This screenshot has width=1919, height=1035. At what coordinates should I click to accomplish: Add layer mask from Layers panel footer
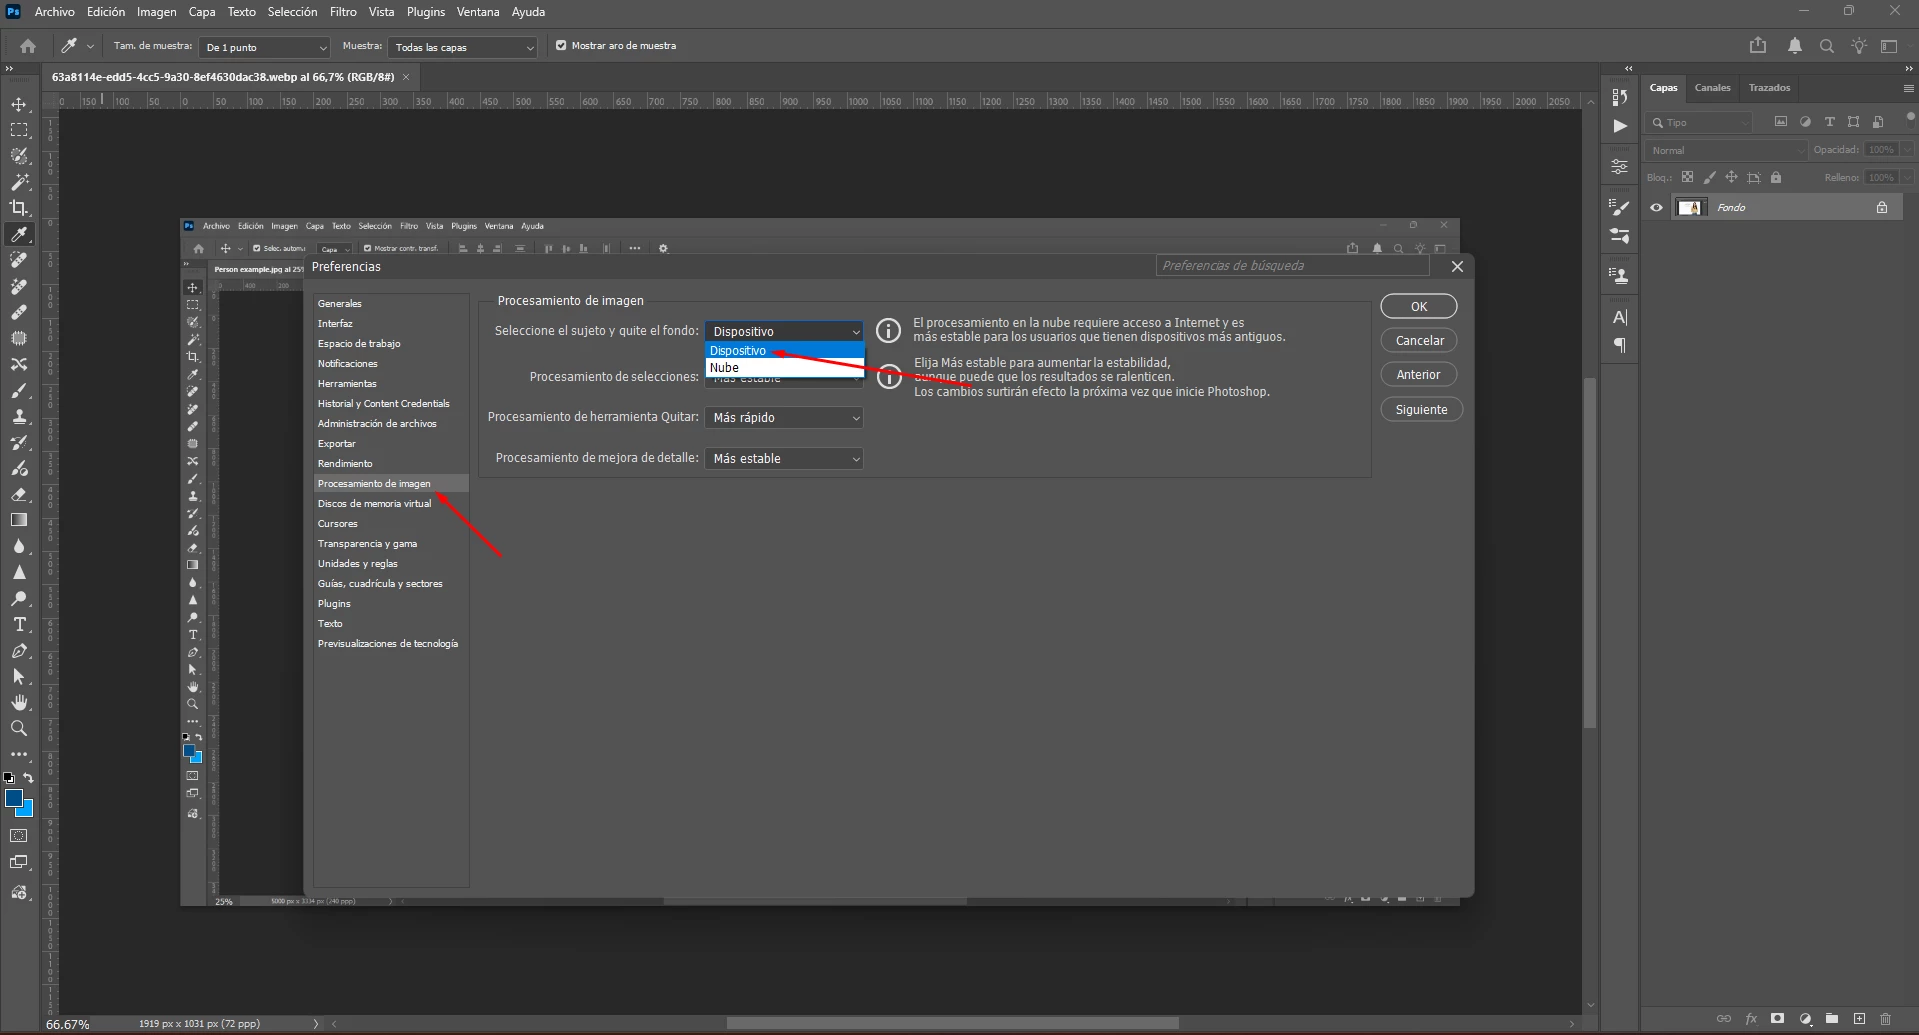coord(1777,1019)
